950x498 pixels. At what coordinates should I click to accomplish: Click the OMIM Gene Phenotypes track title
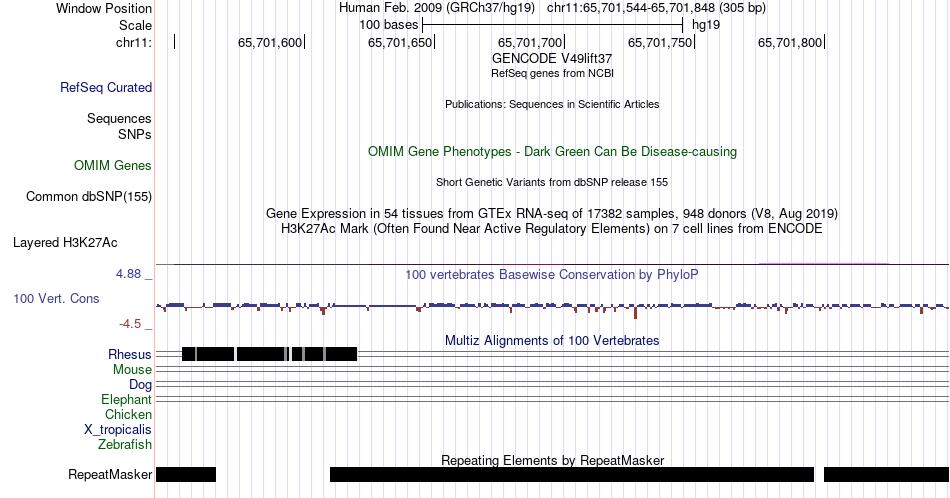pos(552,151)
